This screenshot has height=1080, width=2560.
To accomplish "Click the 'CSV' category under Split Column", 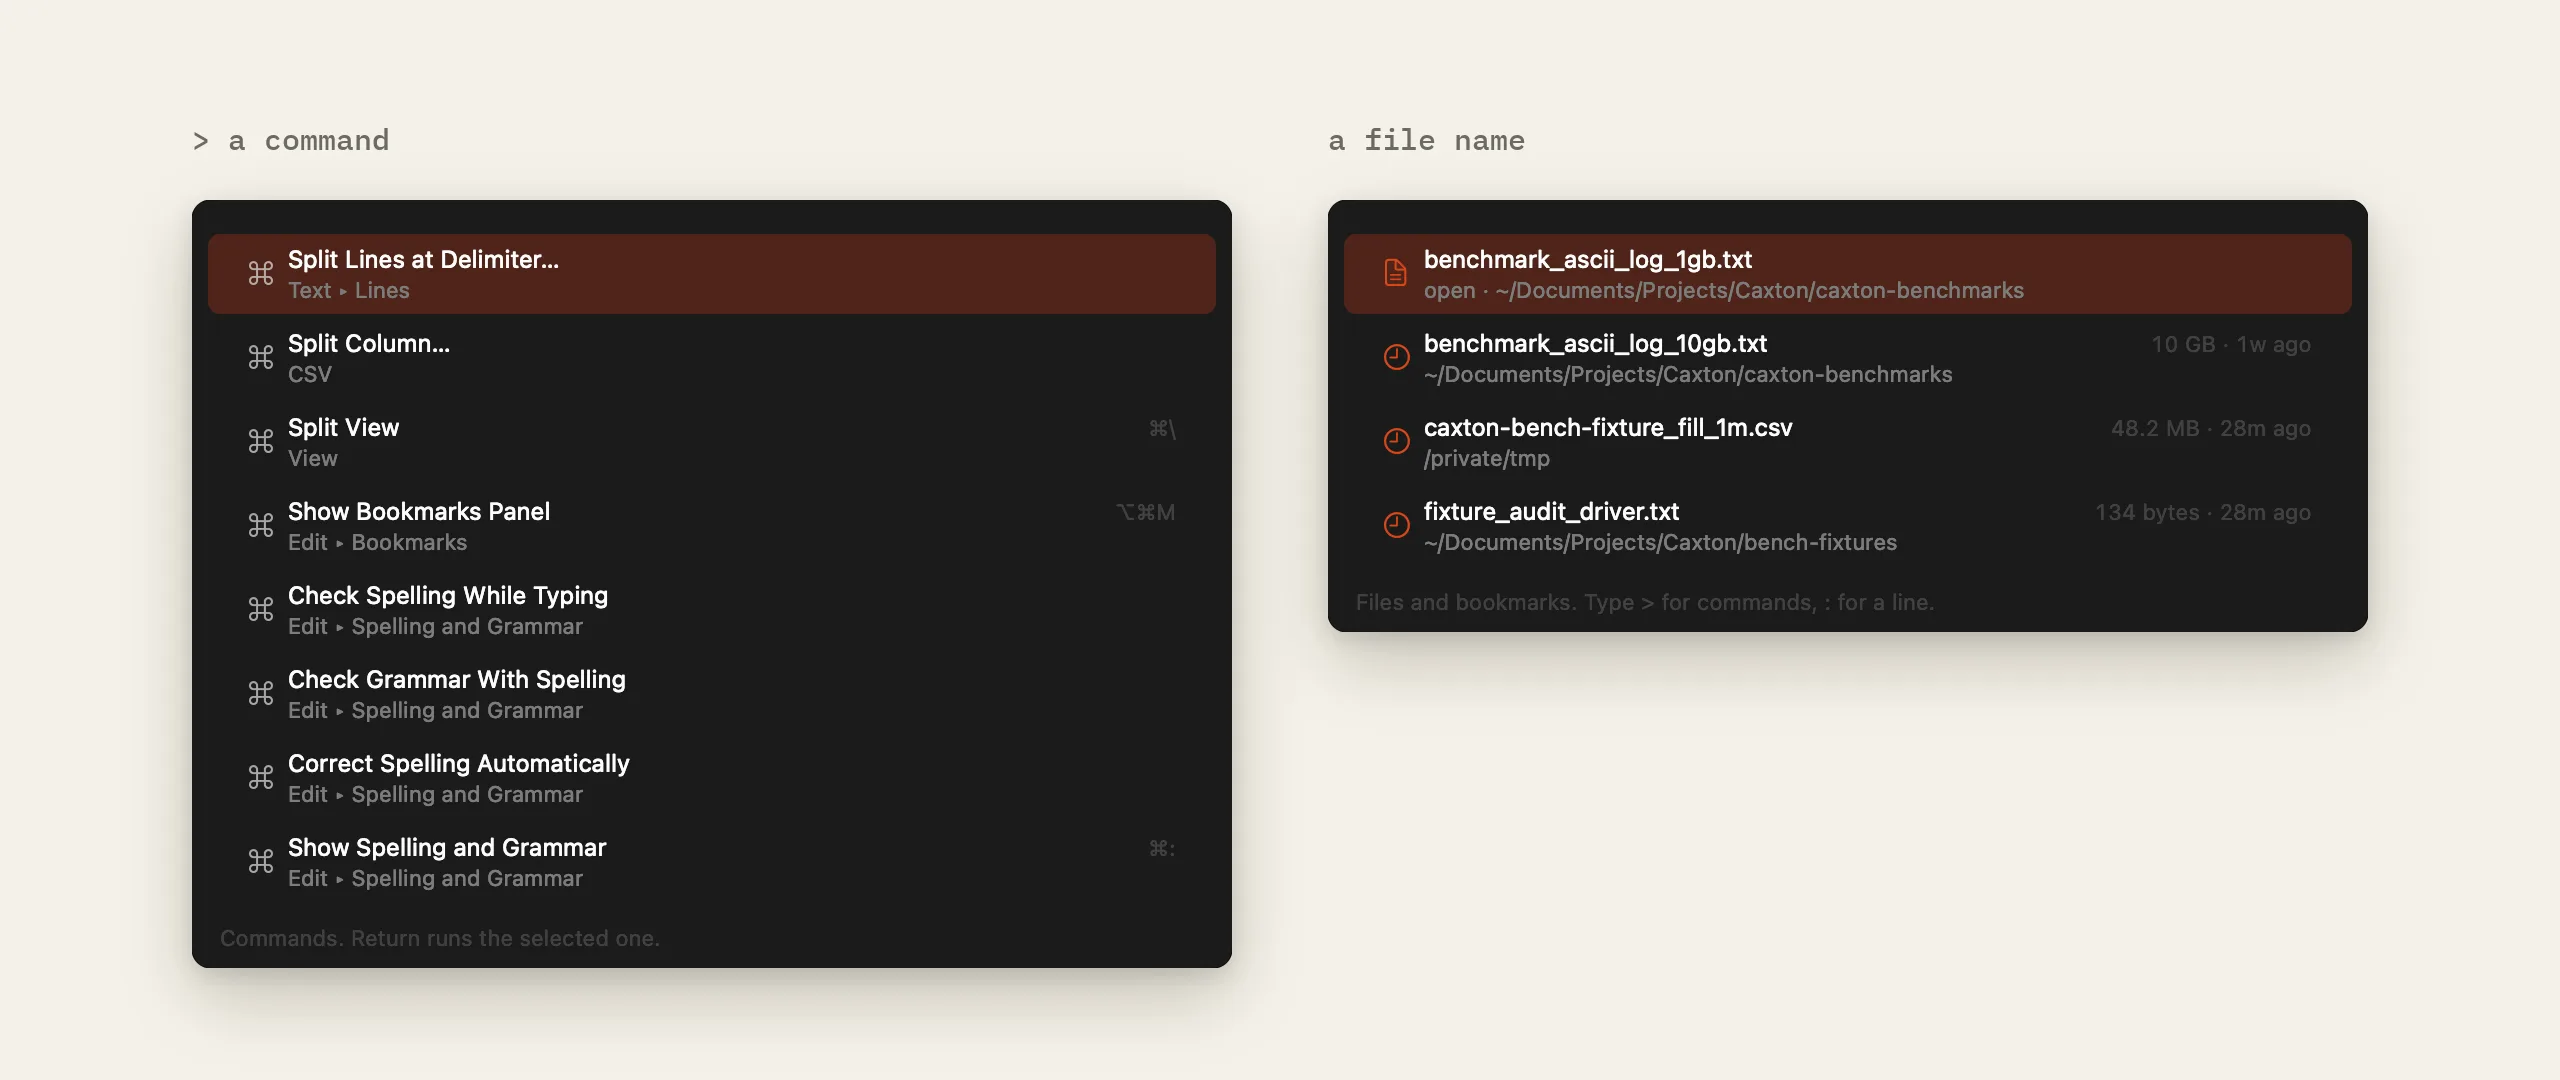I will click(x=310, y=374).
